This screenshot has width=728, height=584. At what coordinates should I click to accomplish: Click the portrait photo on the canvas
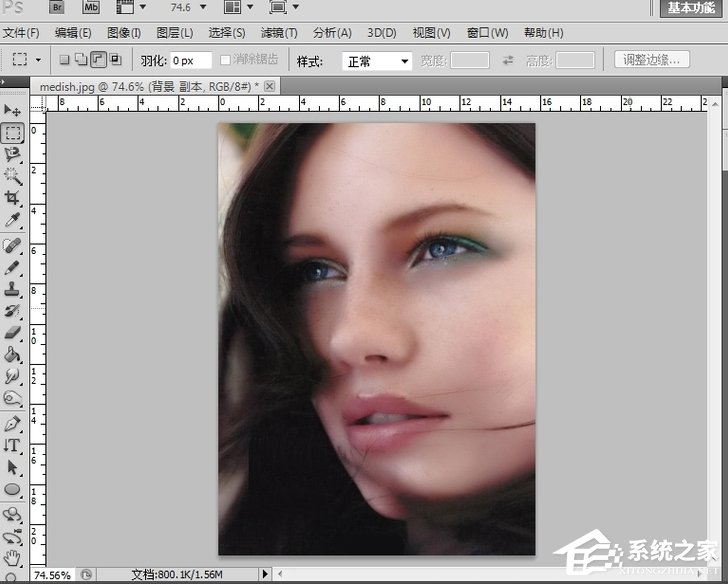click(x=377, y=339)
